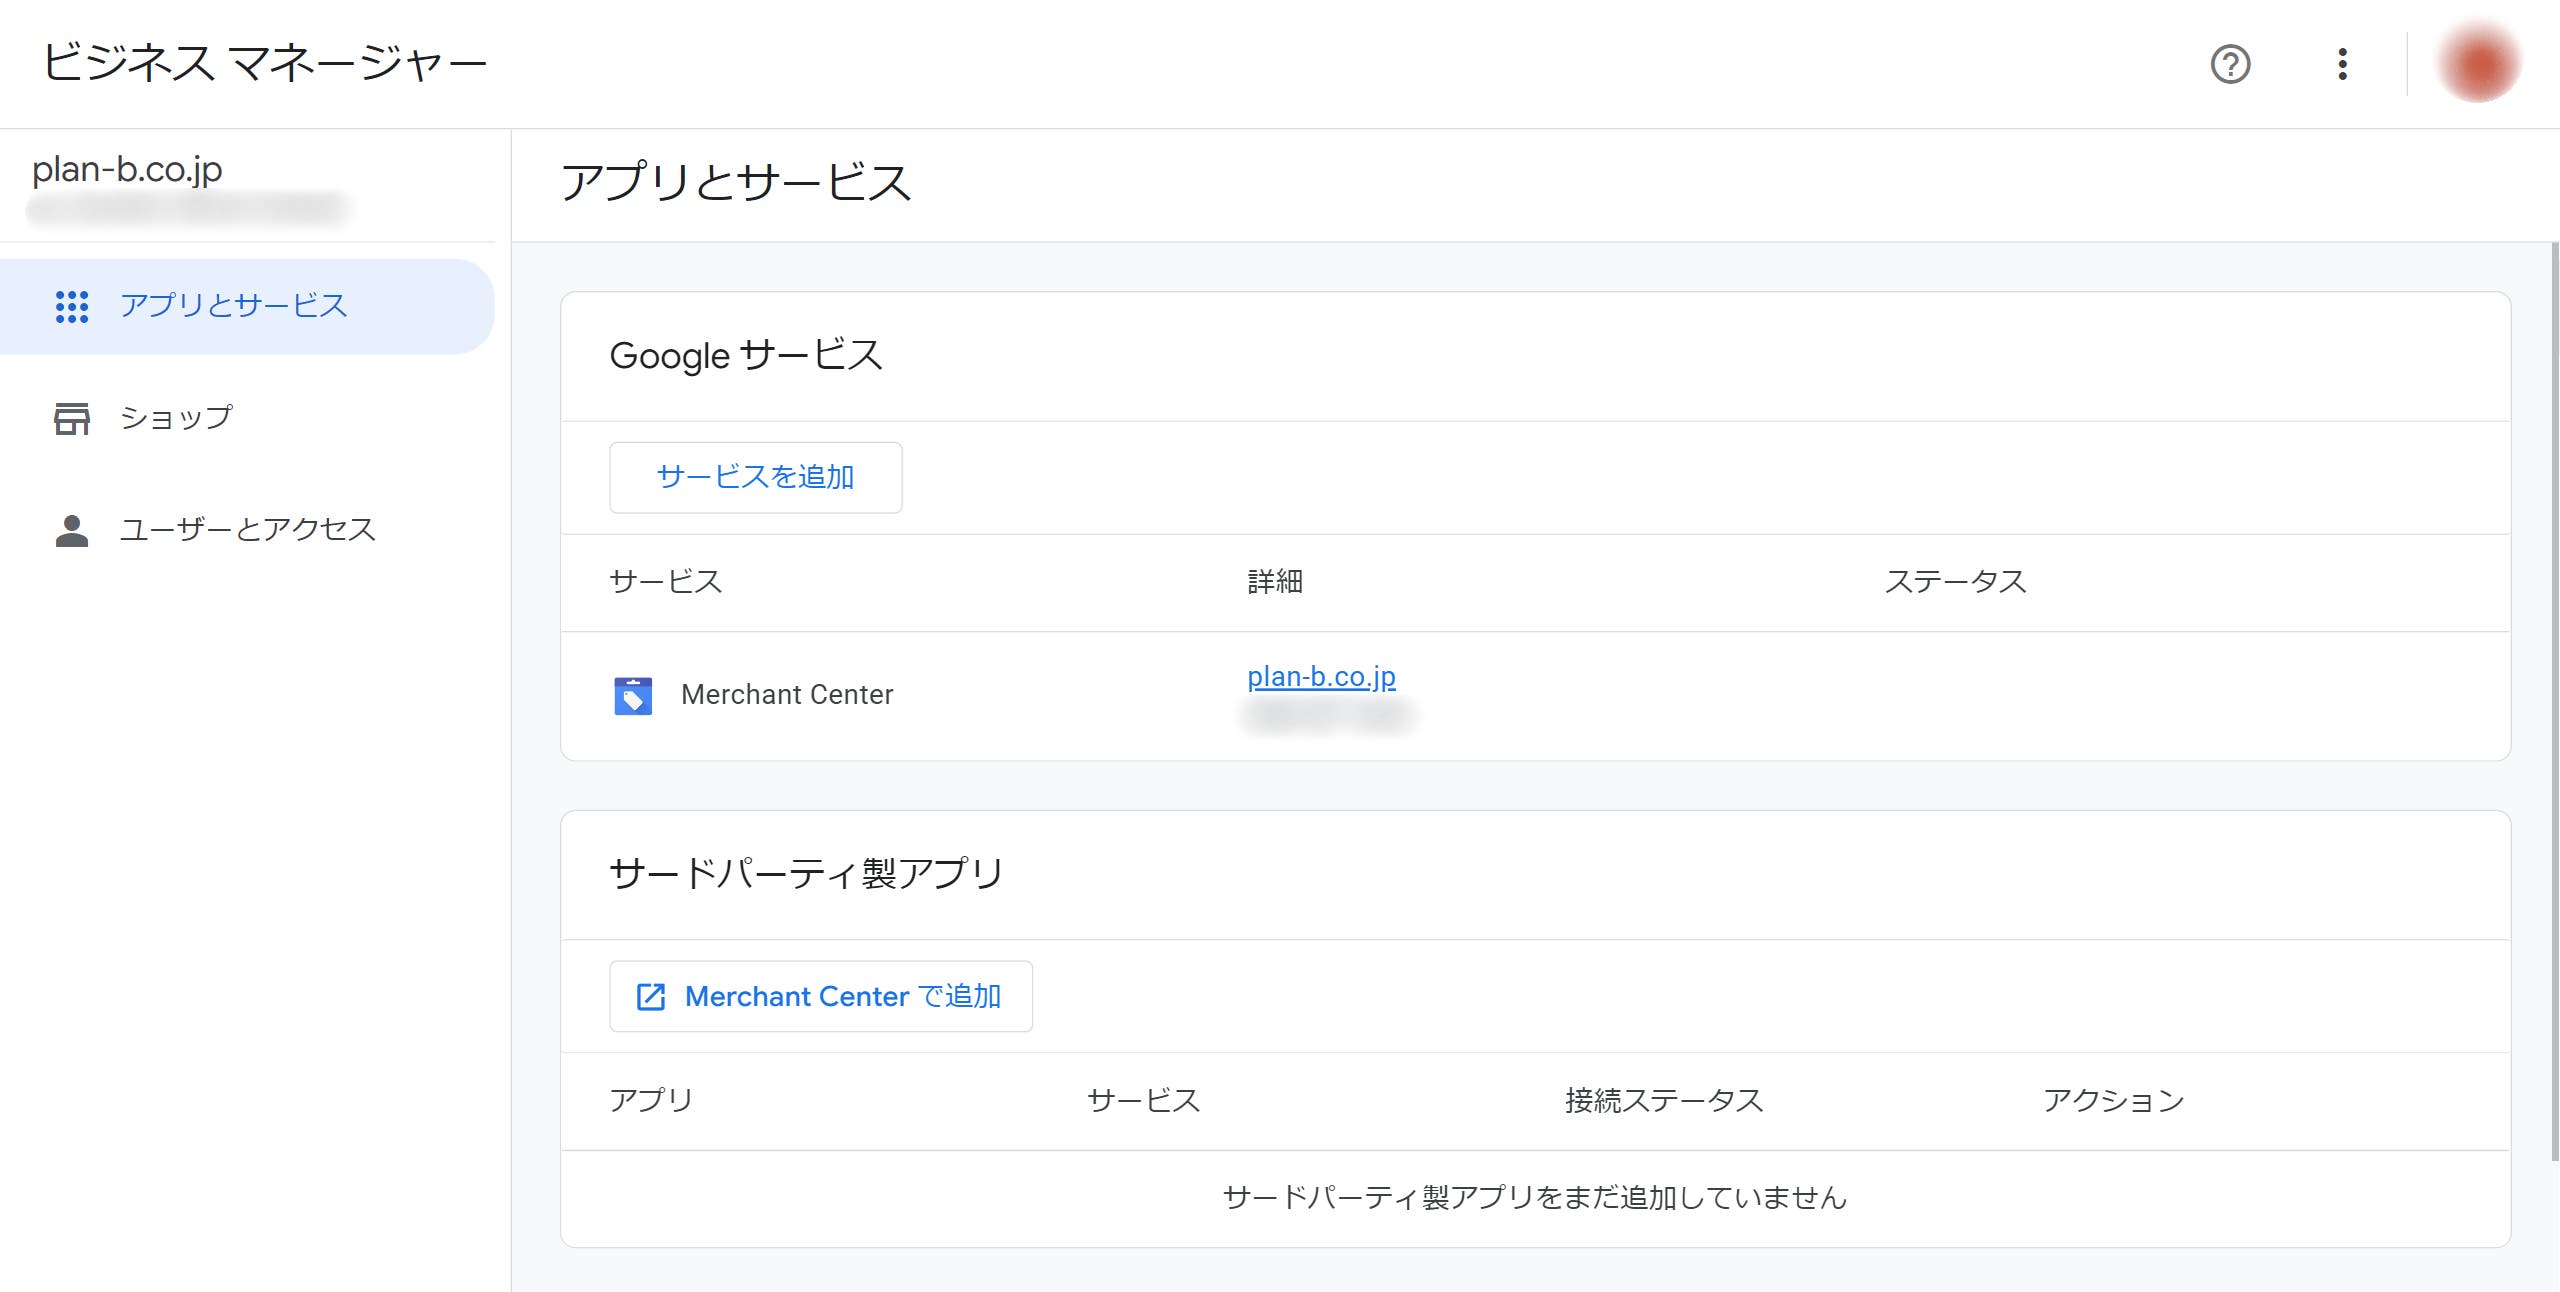2560x1292 pixels.
Task: Click the plan-b.co.jp account name in sidebar
Action: tap(127, 169)
